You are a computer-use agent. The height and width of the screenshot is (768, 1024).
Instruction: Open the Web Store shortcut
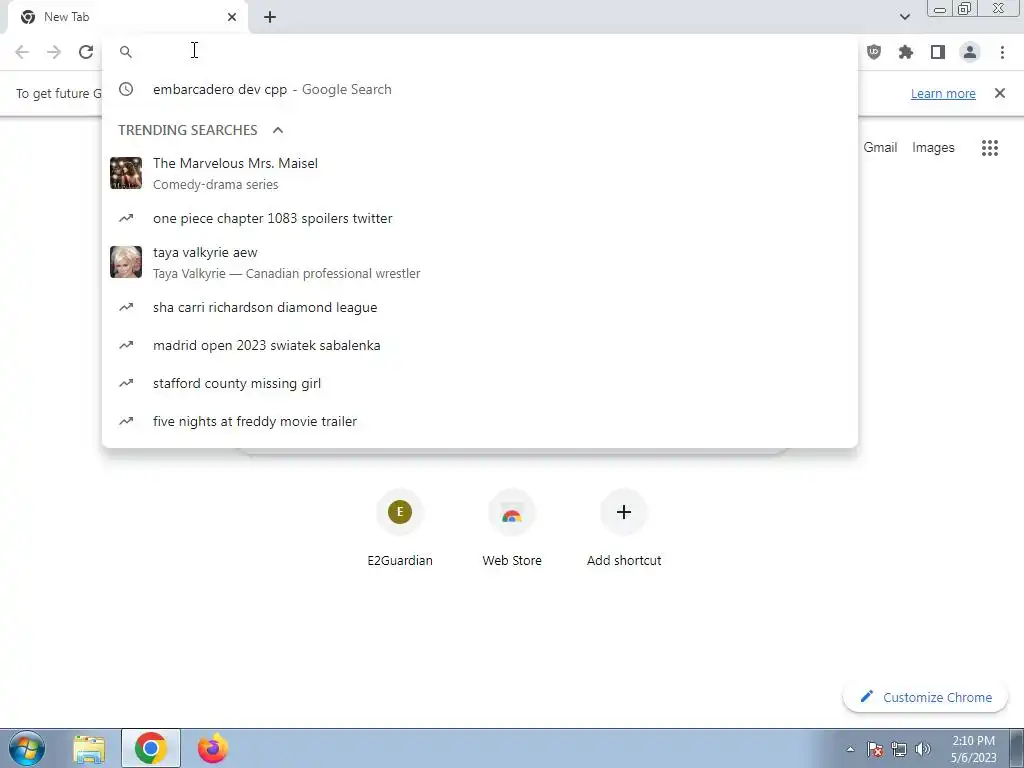coord(512,528)
